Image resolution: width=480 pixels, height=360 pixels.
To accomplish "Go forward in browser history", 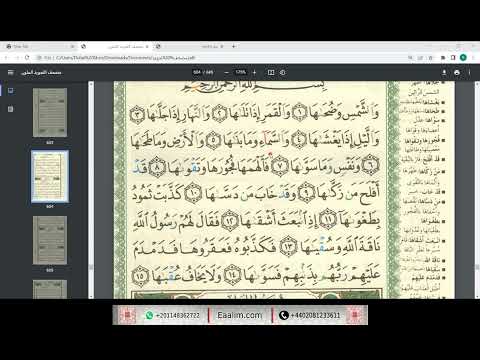I will coord(17,58).
